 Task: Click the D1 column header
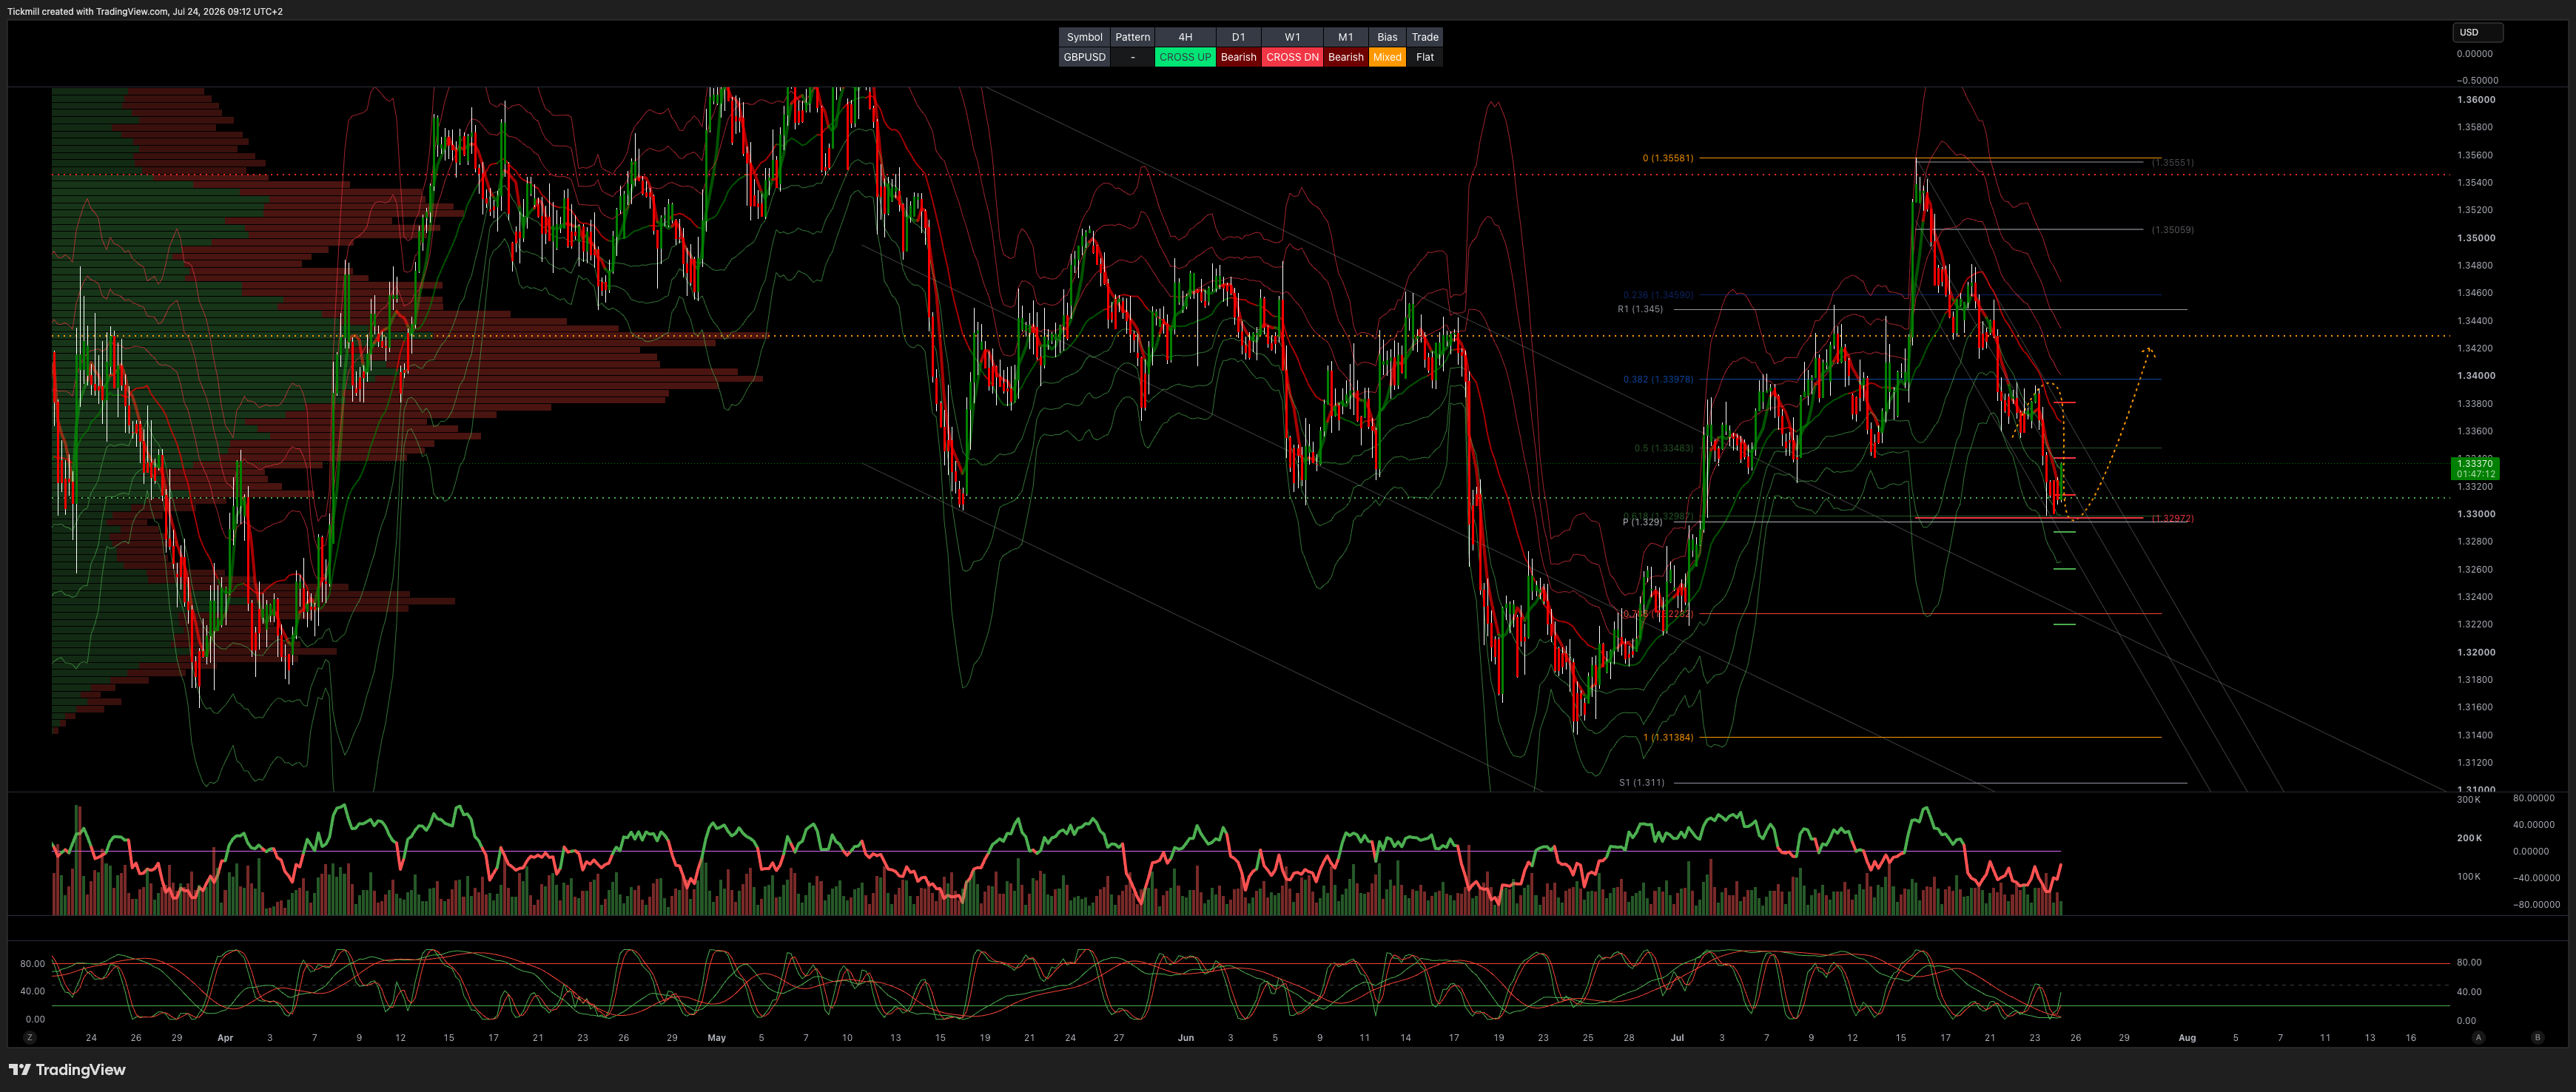pos(1238,37)
